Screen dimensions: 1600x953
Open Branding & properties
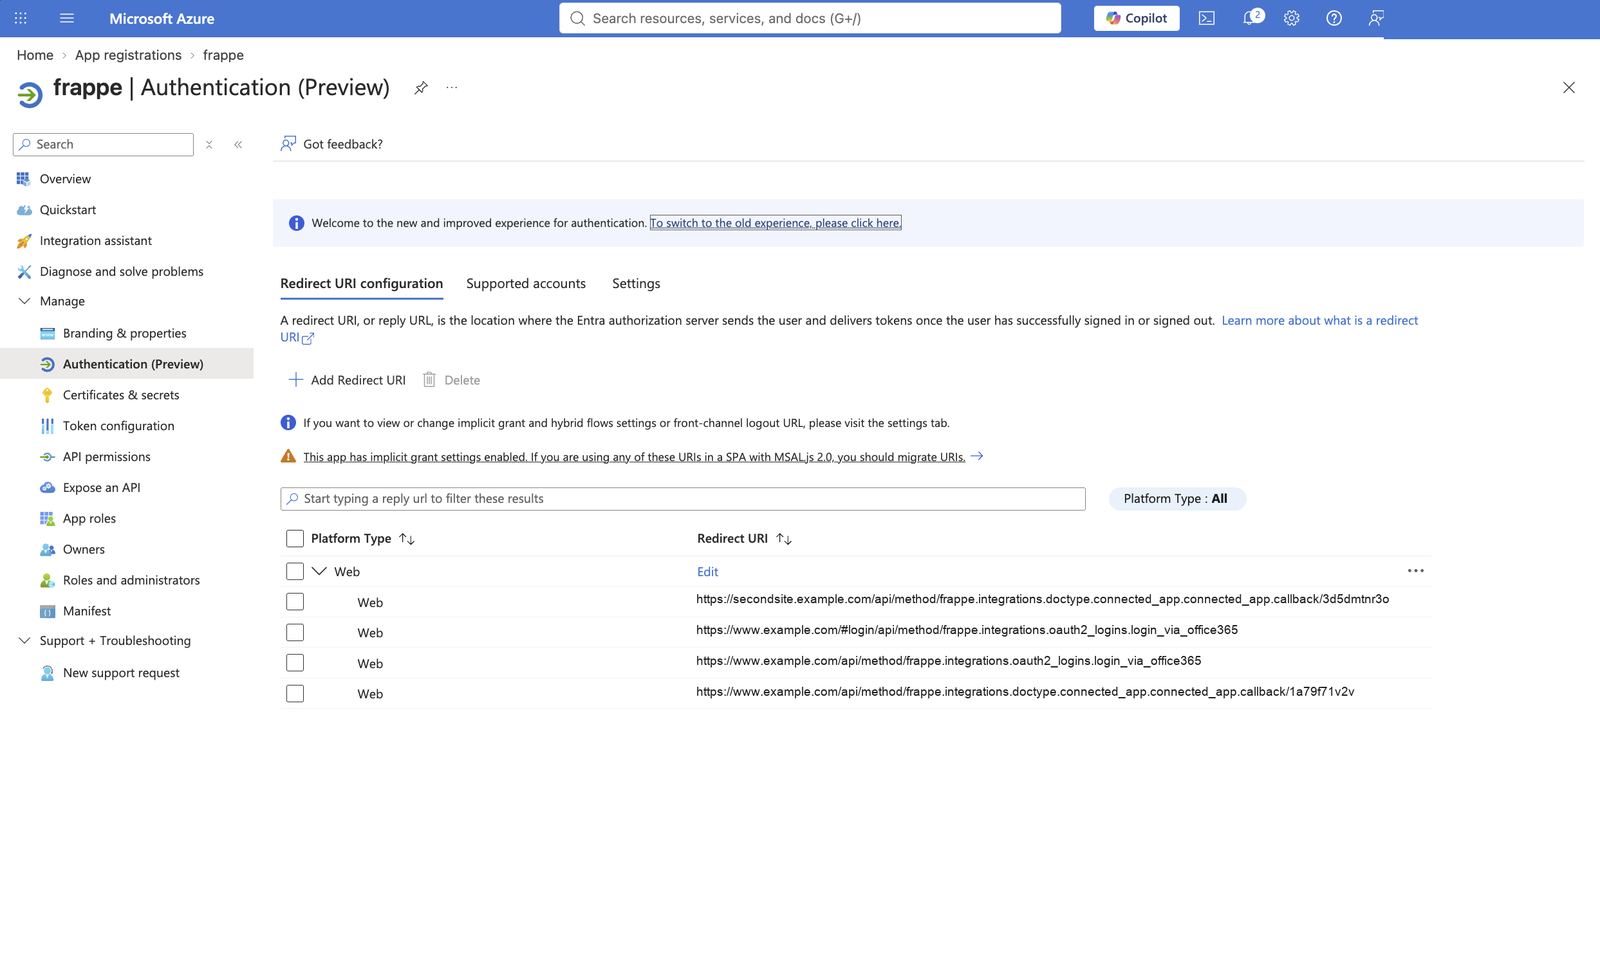124,334
